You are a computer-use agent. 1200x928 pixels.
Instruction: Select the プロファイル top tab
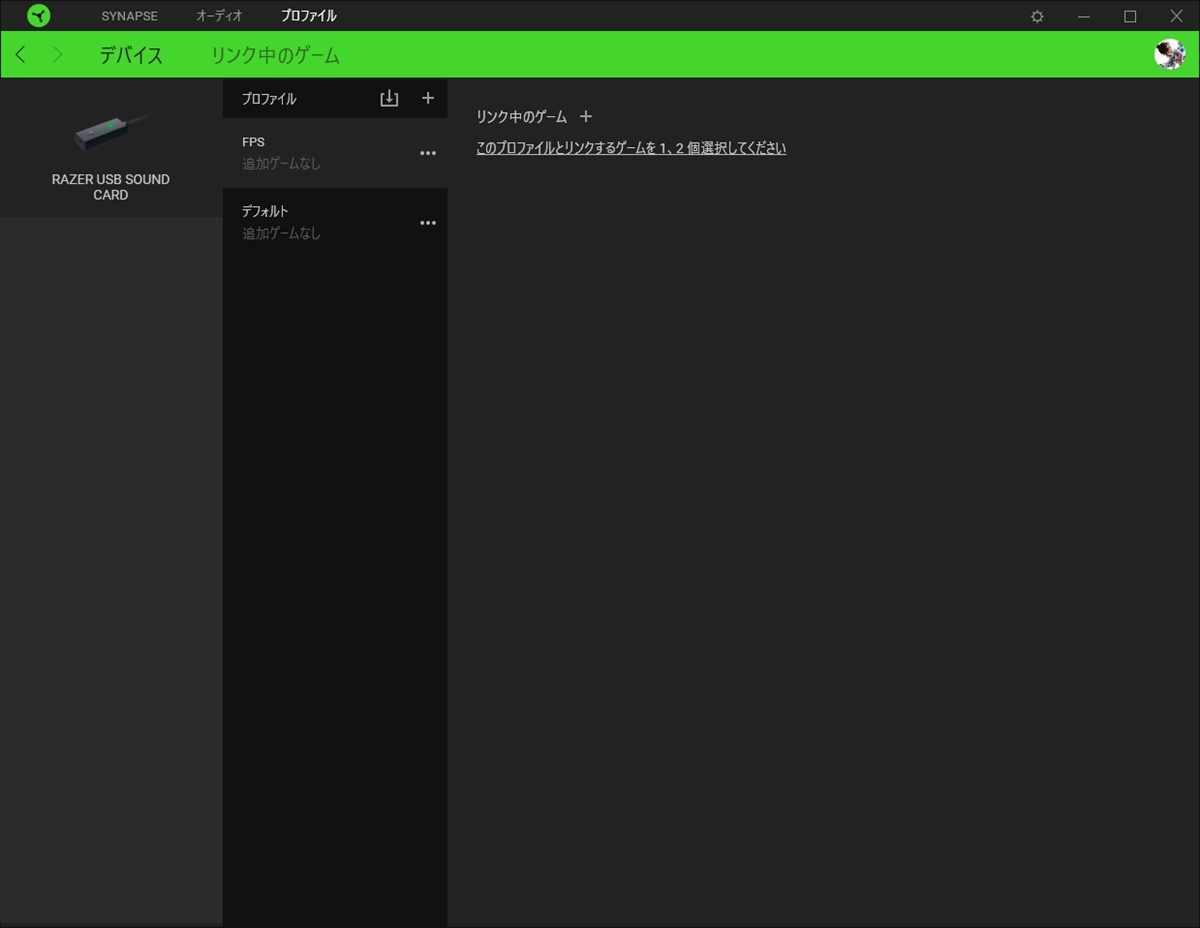(x=308, y=16)
